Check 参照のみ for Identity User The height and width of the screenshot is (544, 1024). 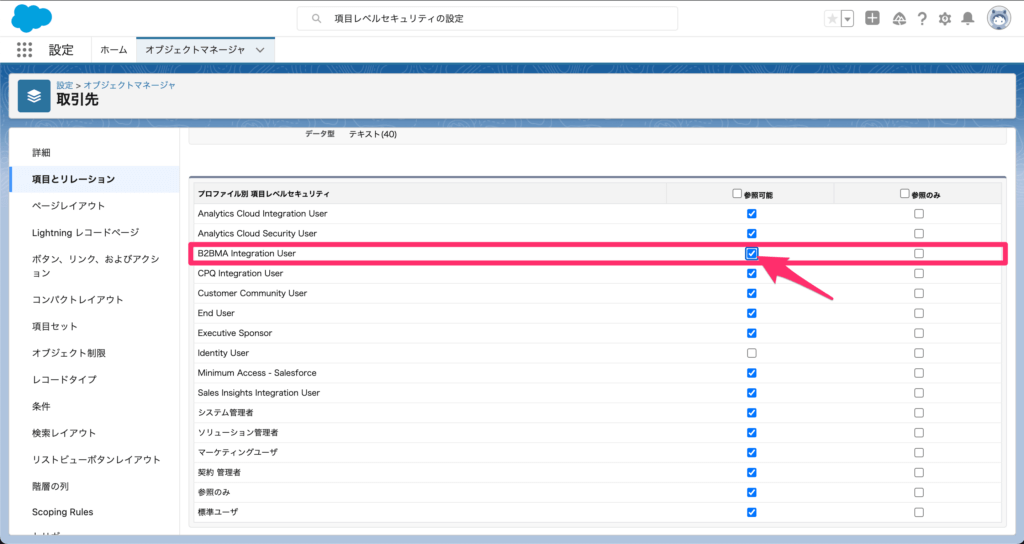click(919, 353)
